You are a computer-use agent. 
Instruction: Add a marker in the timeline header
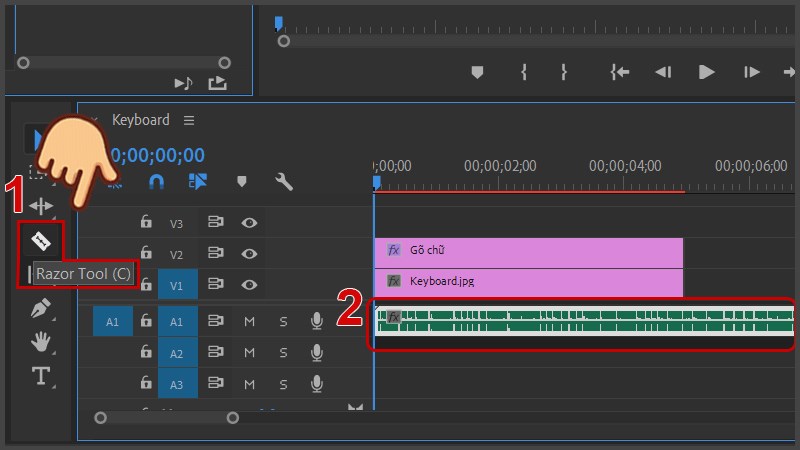241,182
